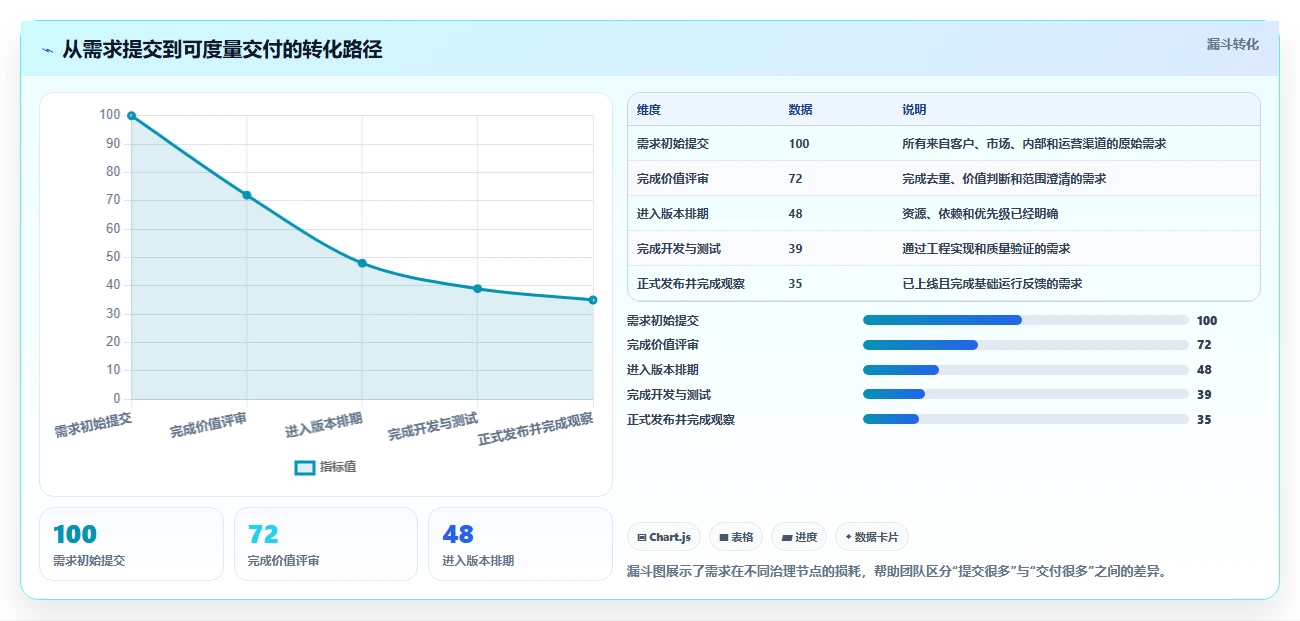This screenshot has height=621, width=1300.
Task: Select the chart data point at value 72
Action: pos(247,195)
